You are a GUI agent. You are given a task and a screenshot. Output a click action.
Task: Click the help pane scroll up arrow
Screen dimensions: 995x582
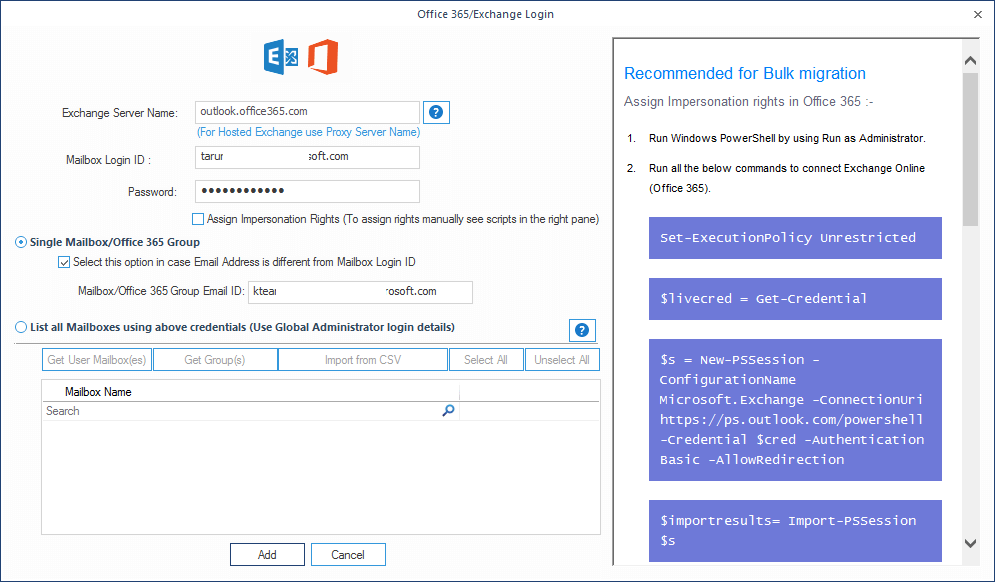(x=970, y=61)
